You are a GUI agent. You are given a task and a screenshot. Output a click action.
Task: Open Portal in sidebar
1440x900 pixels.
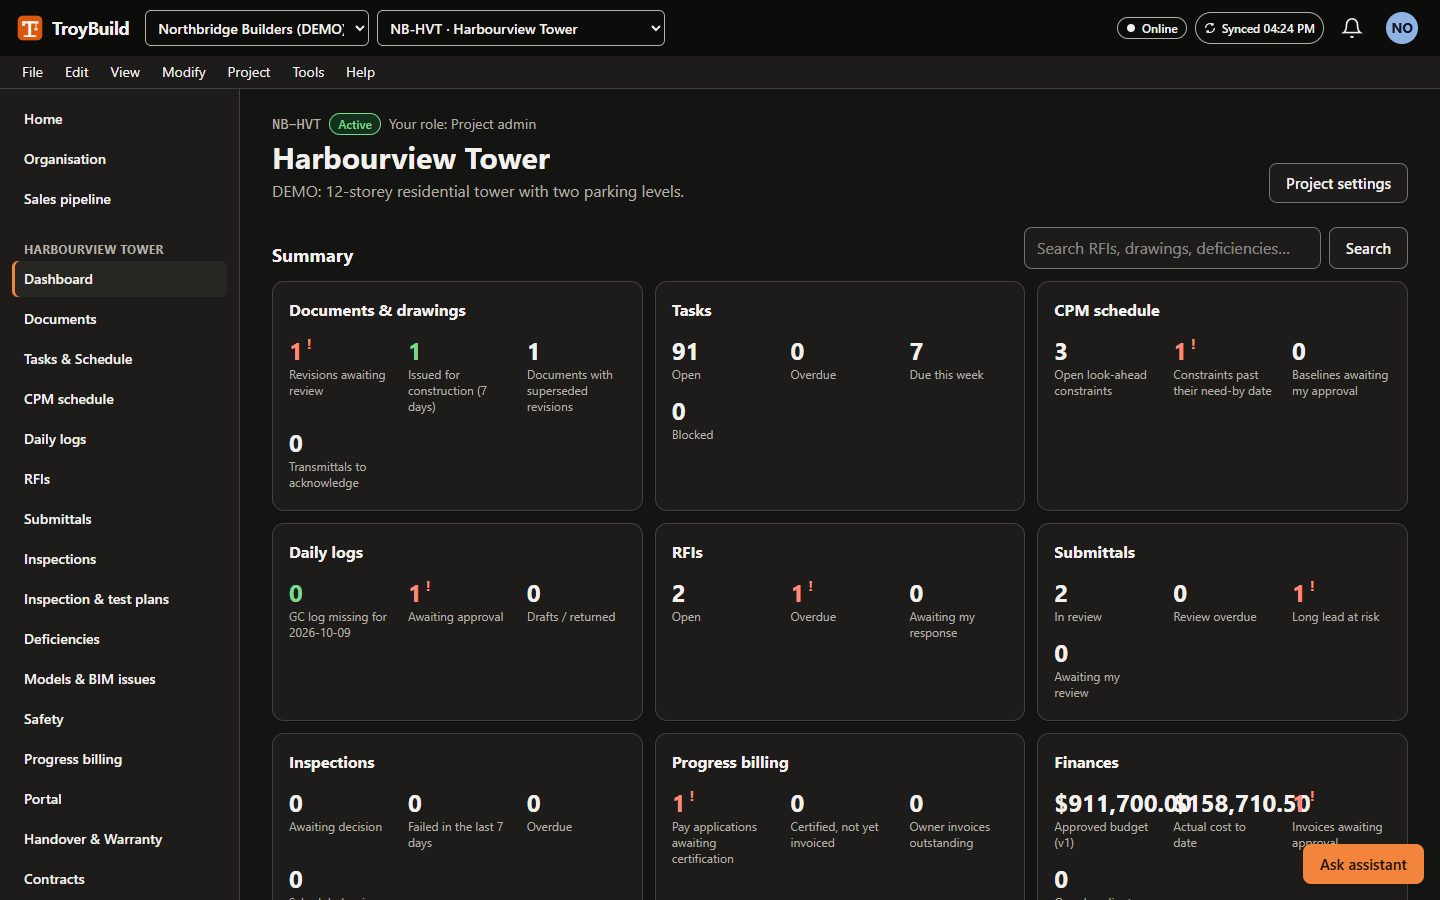[120, 799]
